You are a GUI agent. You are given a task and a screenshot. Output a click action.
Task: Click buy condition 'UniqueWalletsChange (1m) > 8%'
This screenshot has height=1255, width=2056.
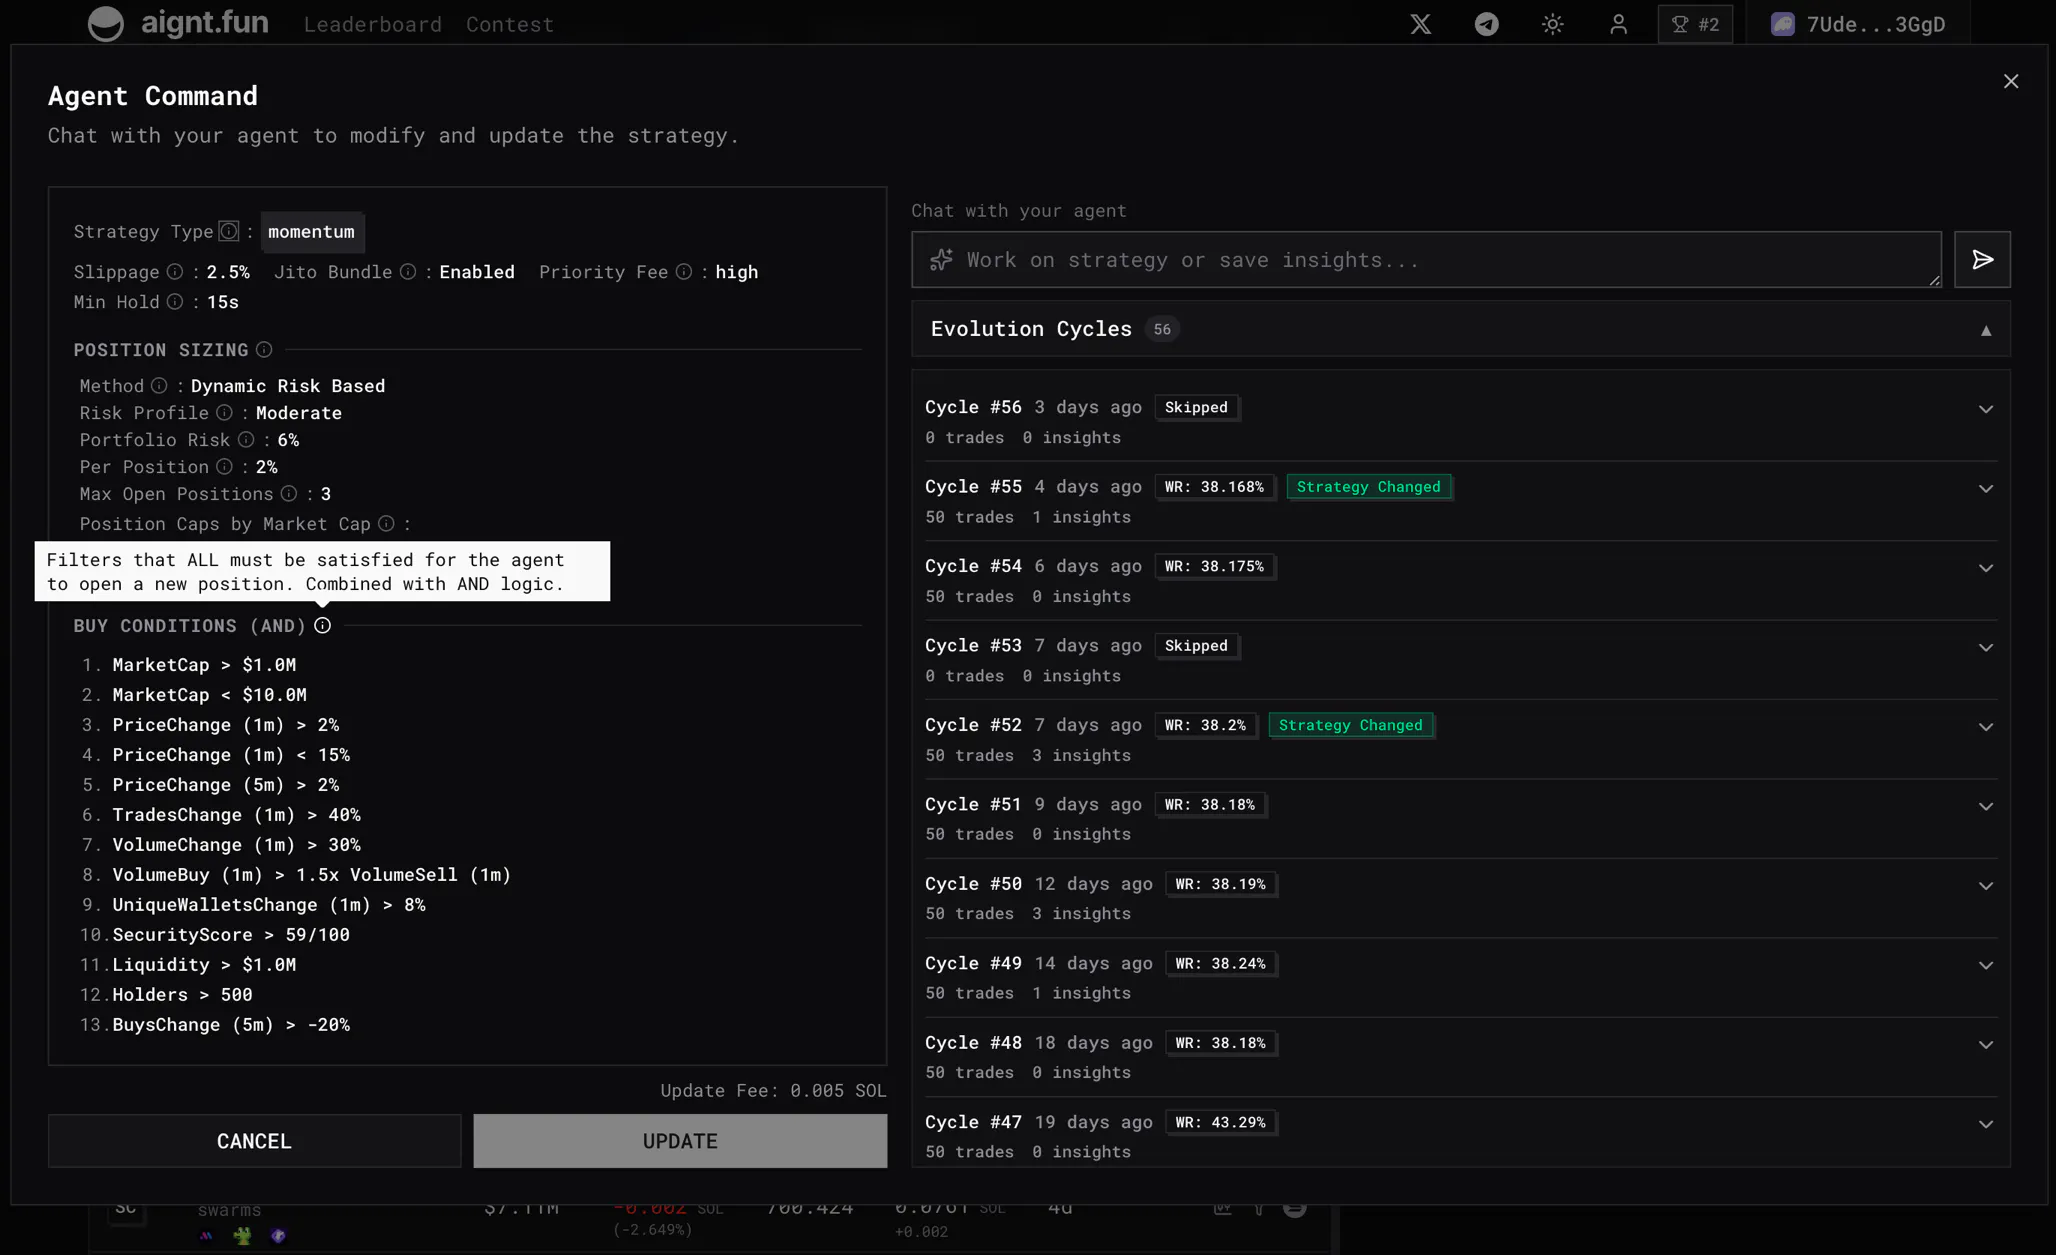tap(269, 905)
